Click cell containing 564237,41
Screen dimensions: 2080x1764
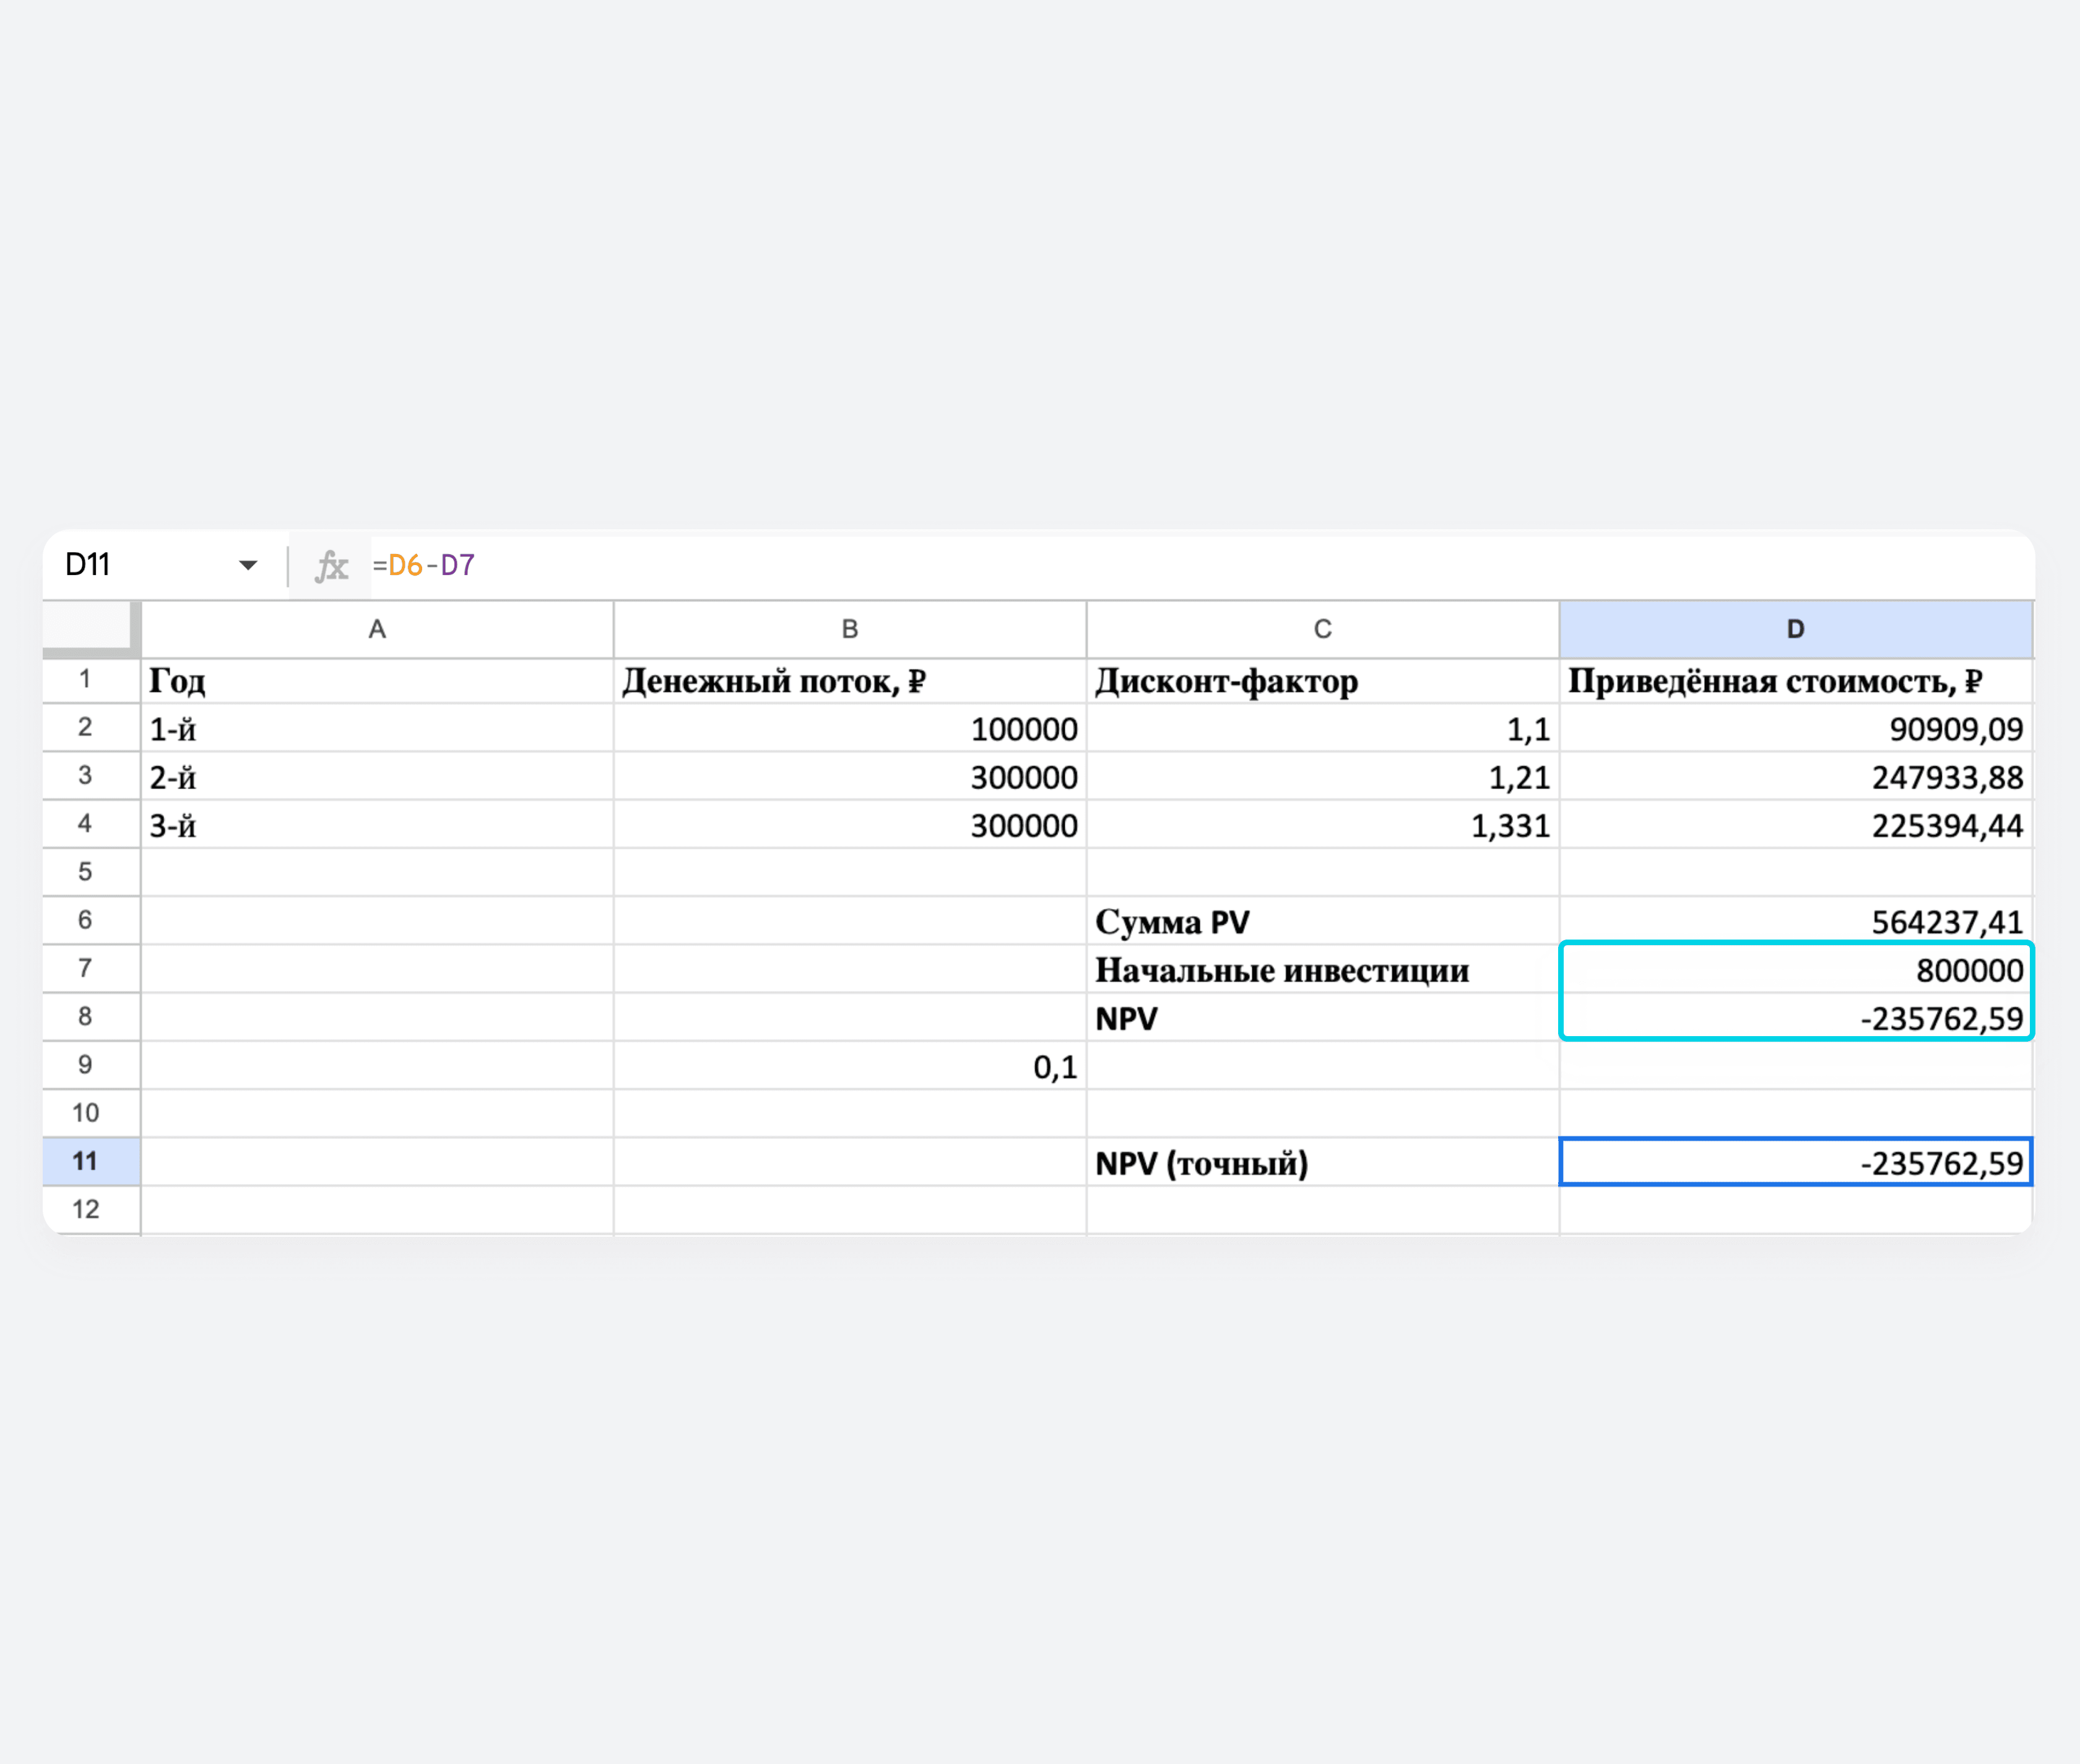pos(1795,921)
